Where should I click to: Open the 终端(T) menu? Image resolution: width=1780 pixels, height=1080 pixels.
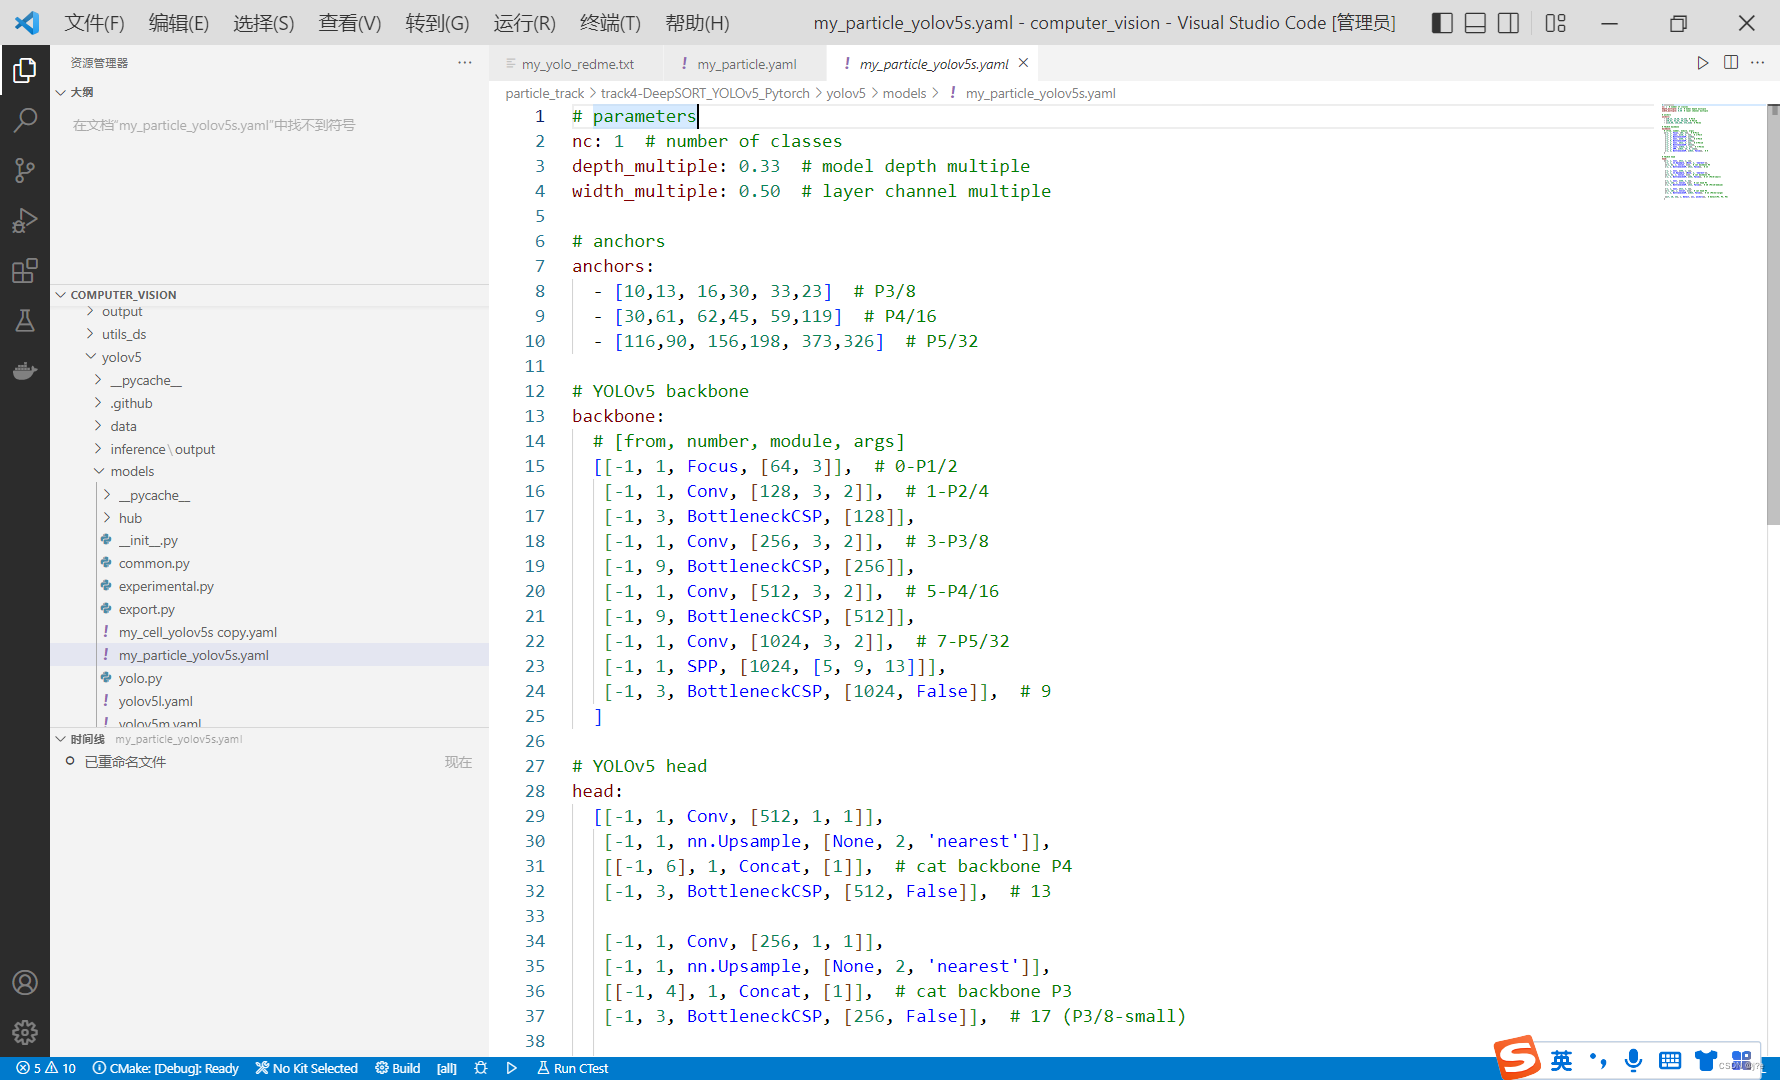[610, 23]
